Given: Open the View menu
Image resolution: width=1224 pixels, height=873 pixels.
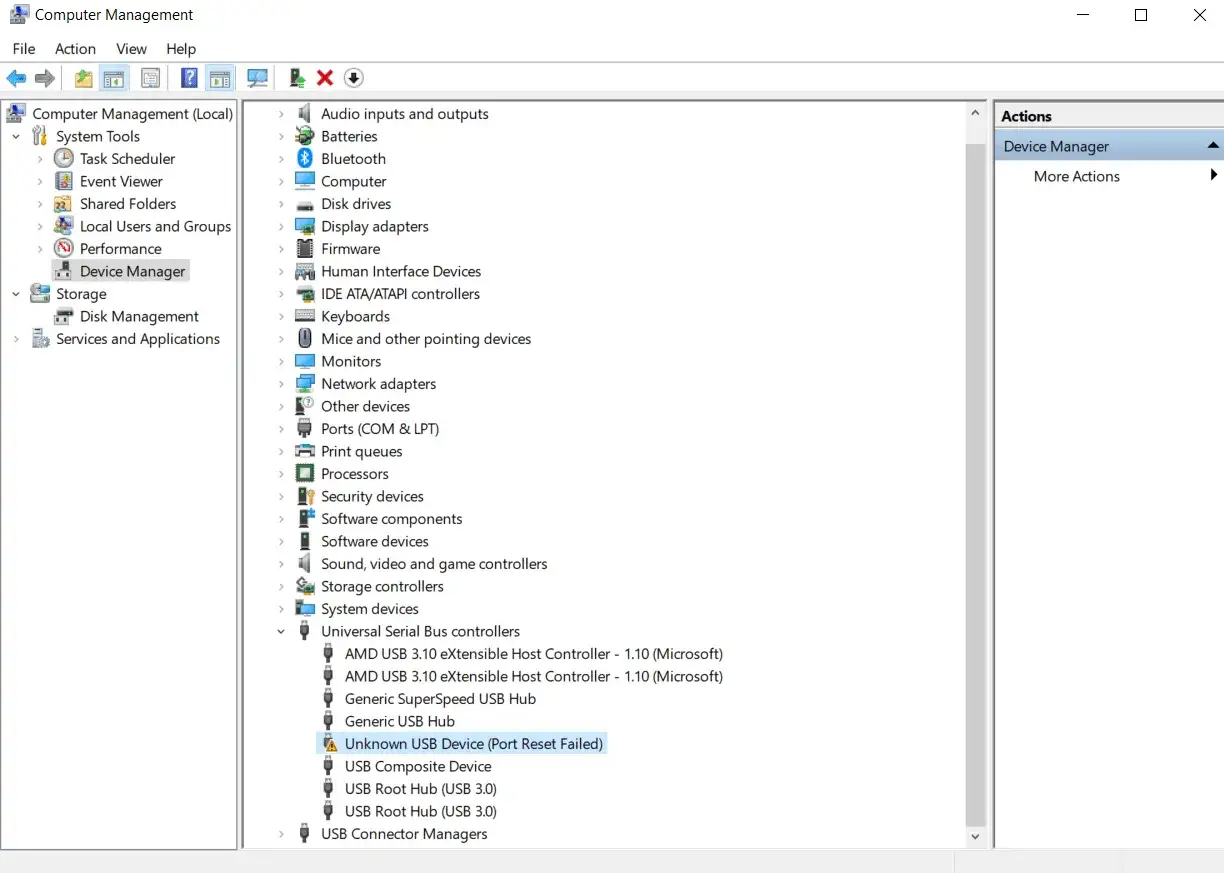Looking at the screenshot, I should [131, 49].
